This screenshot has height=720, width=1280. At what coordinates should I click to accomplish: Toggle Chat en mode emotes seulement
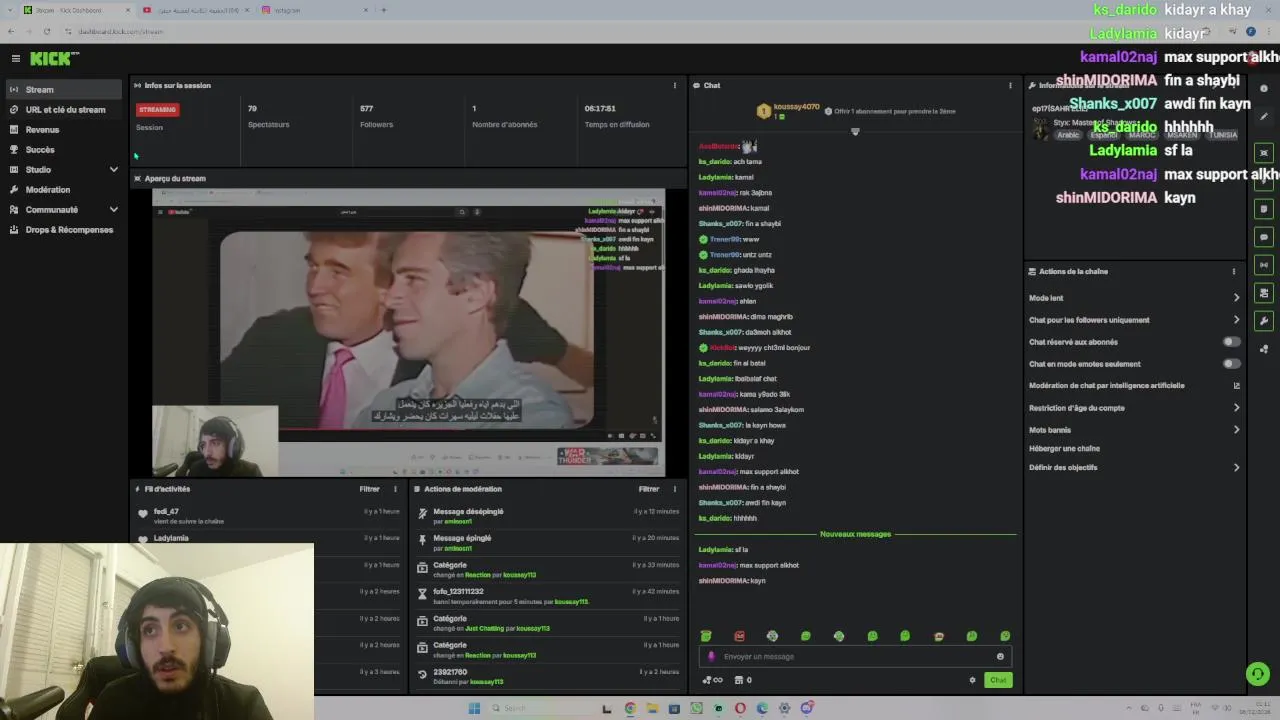pyautogui.click(x=1232, y=364)
